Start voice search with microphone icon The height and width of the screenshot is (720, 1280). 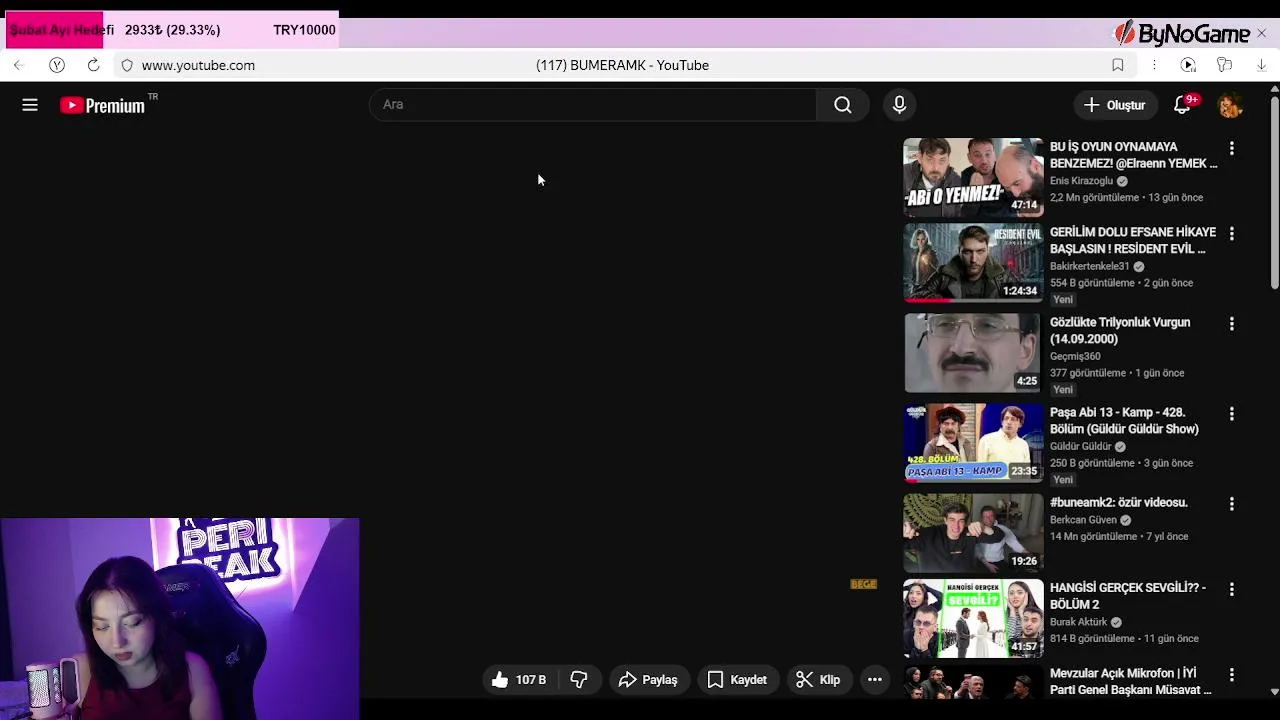pos(899,105)
